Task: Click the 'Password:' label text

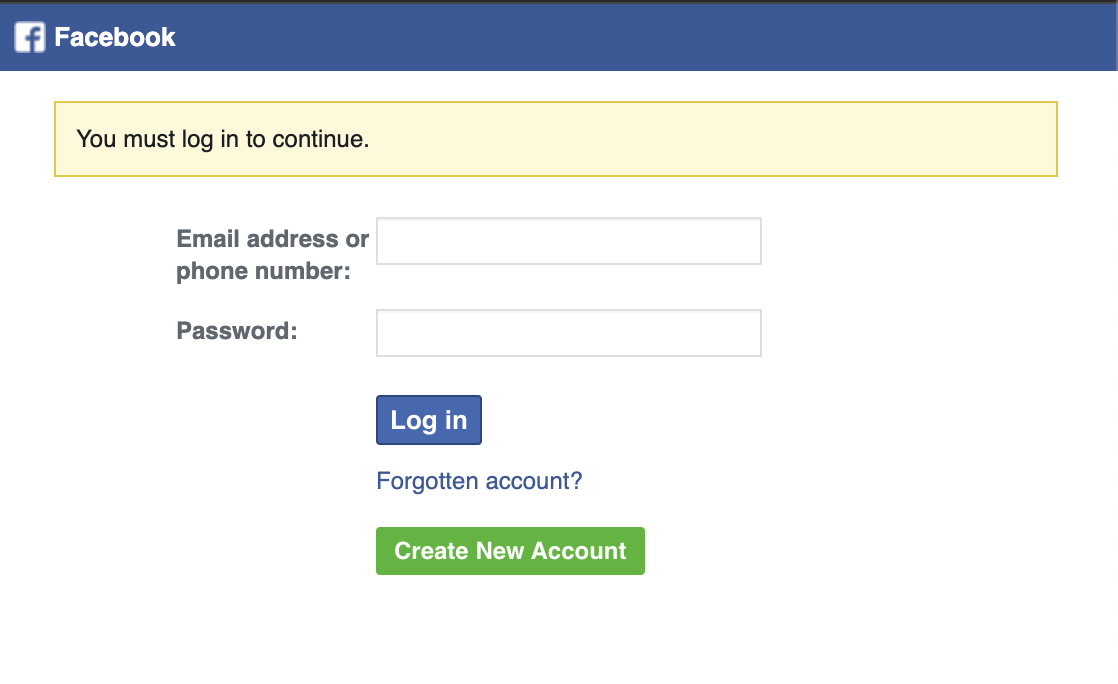Action: (235, 330)
